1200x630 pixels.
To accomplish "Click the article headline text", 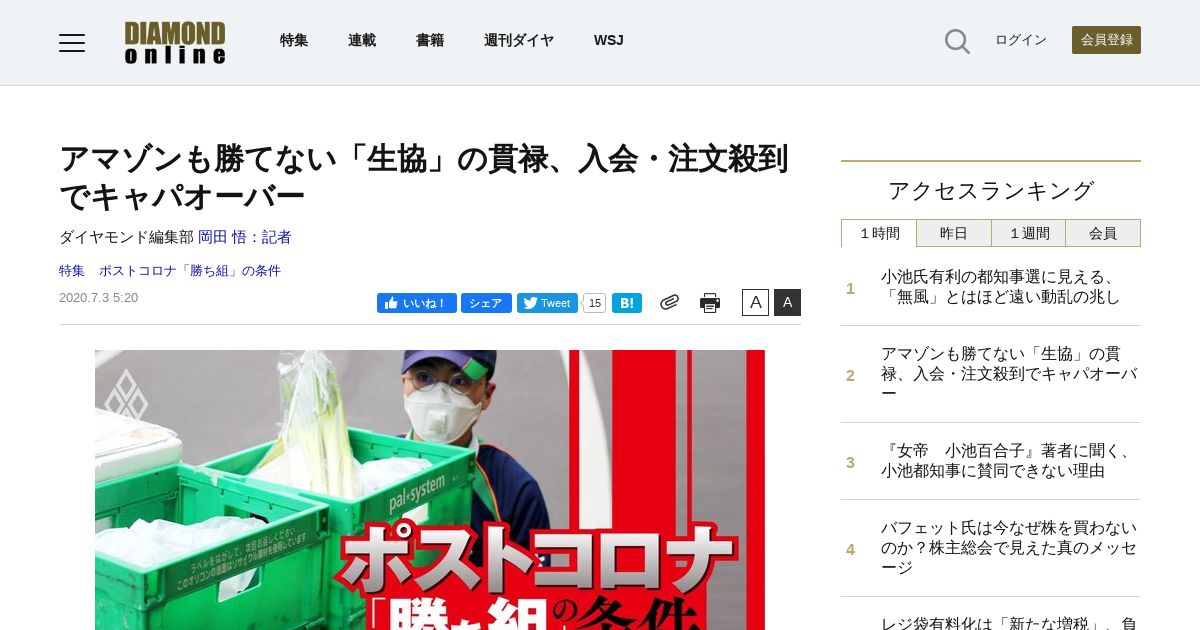I will point(424,177).
